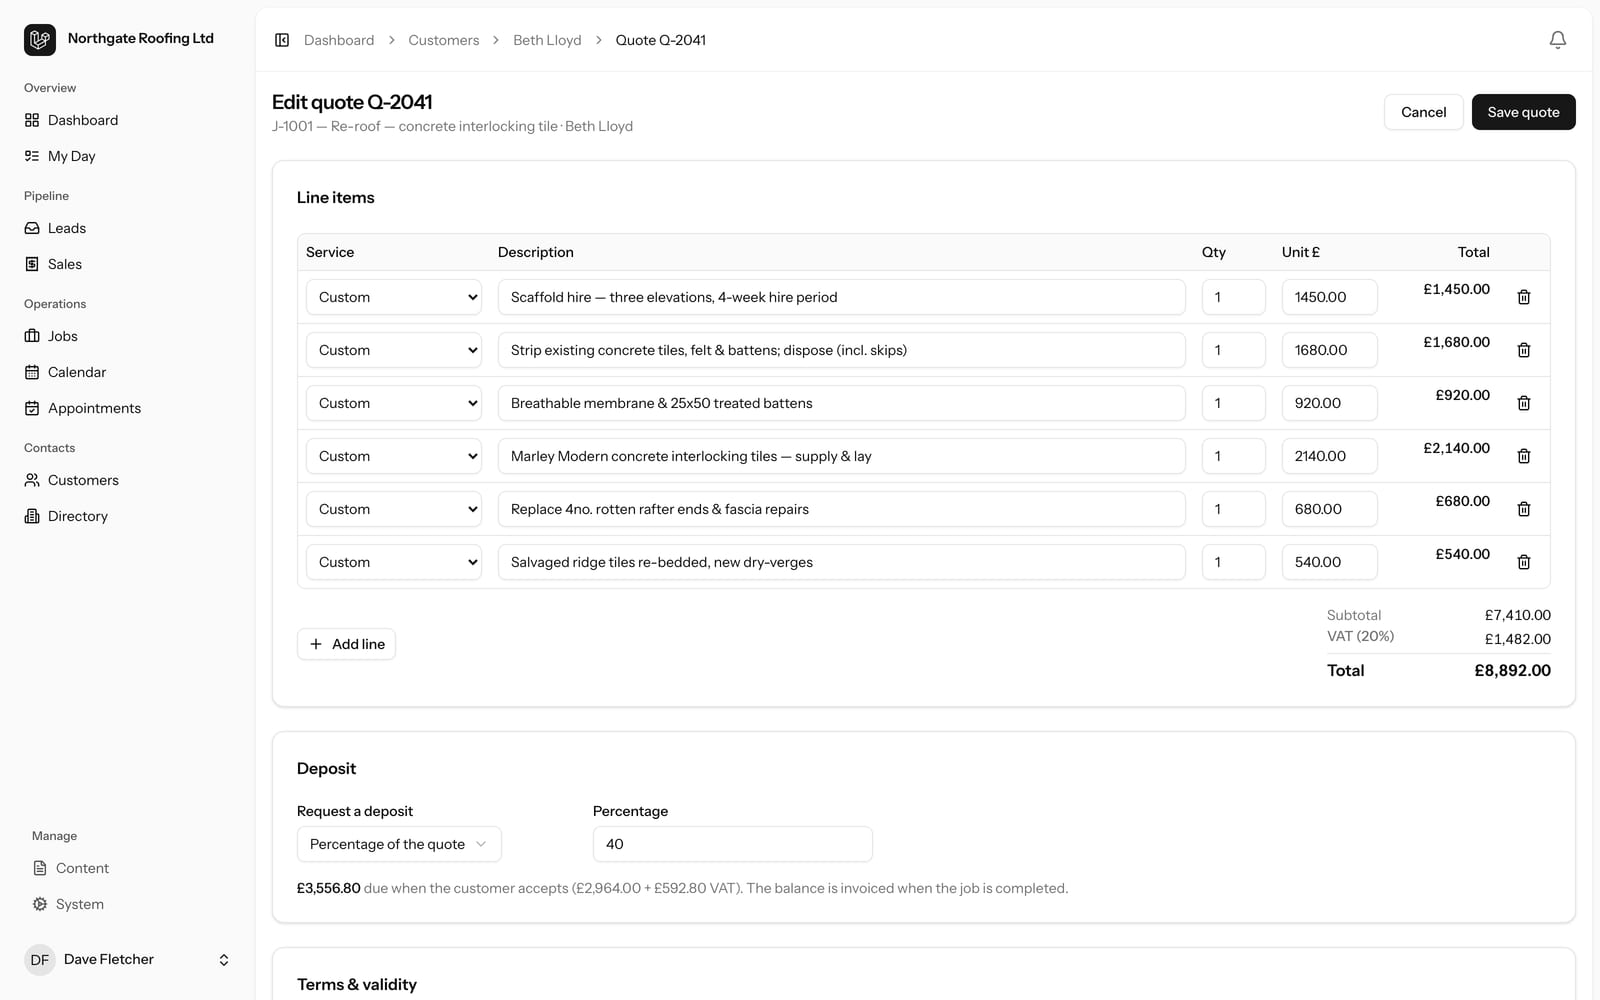Image resolution: width=1600 pixels, height=1000 pixels.
Task: Open Service dropdown for Breathable membrane row
Action: pos(394,403)
